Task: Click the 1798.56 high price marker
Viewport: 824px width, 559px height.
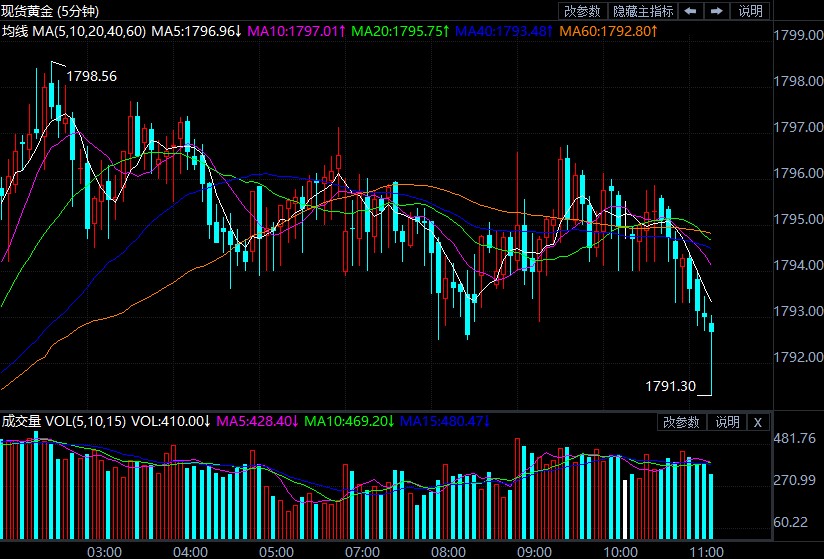Action: click(91, 76)
